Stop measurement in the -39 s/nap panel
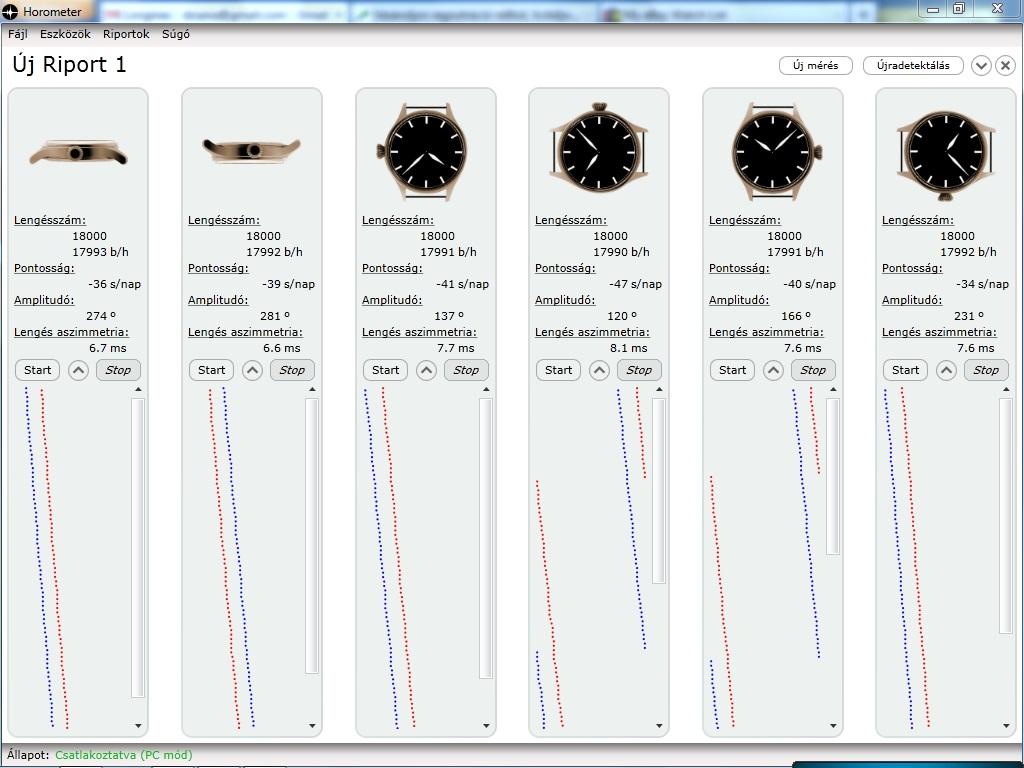Image resolution: width=1024 pixels, height=768 pixels. tap(292, 370)
